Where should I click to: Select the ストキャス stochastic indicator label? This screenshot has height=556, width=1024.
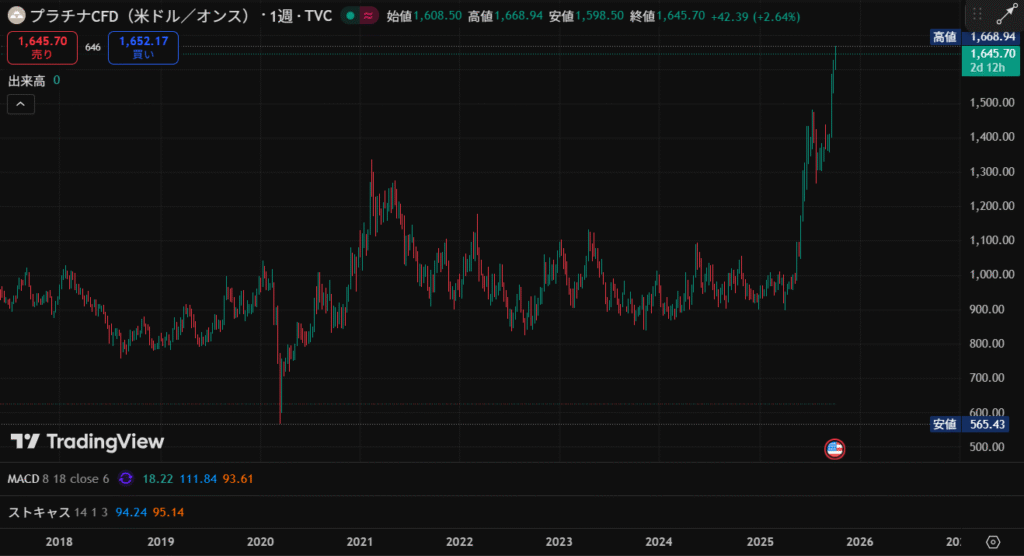[39, 512]
